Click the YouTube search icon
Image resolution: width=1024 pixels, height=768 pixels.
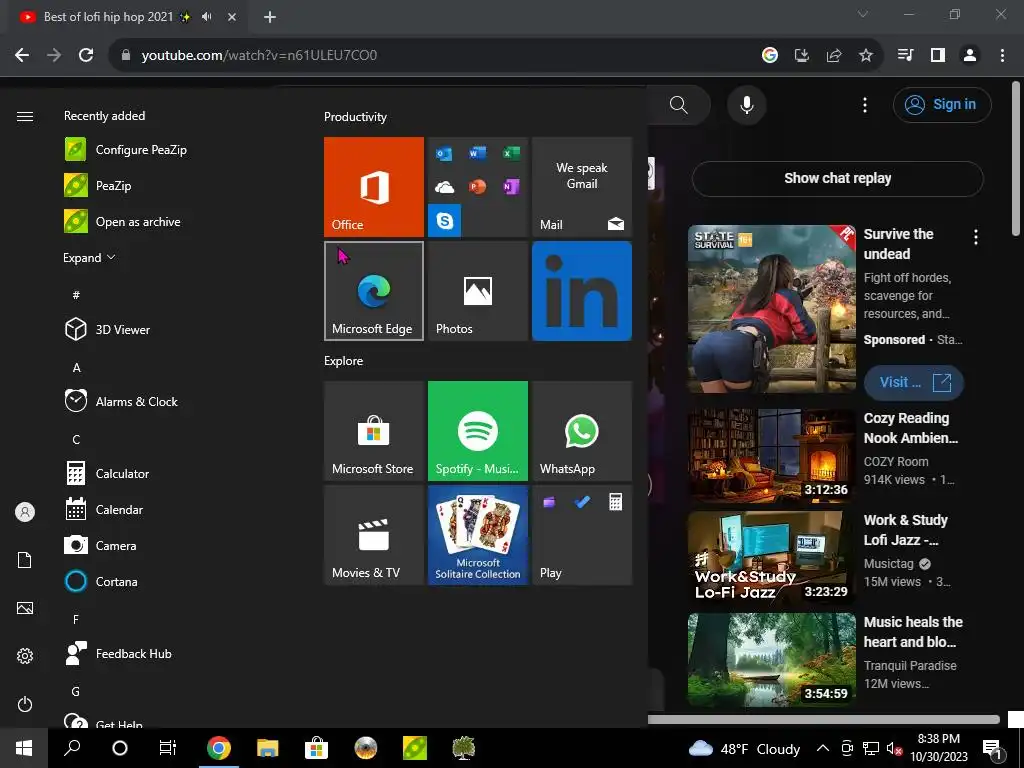point(679,104)
